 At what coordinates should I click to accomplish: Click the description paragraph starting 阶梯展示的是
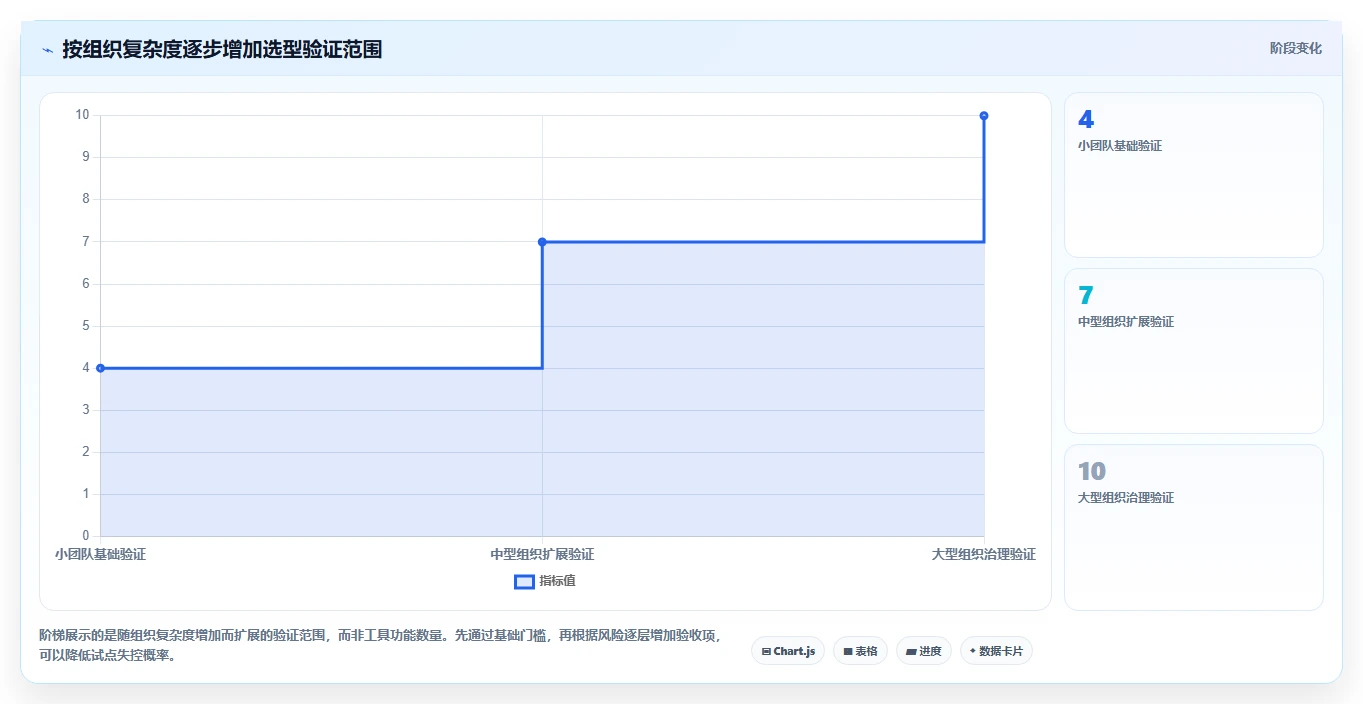click(380, 646)
